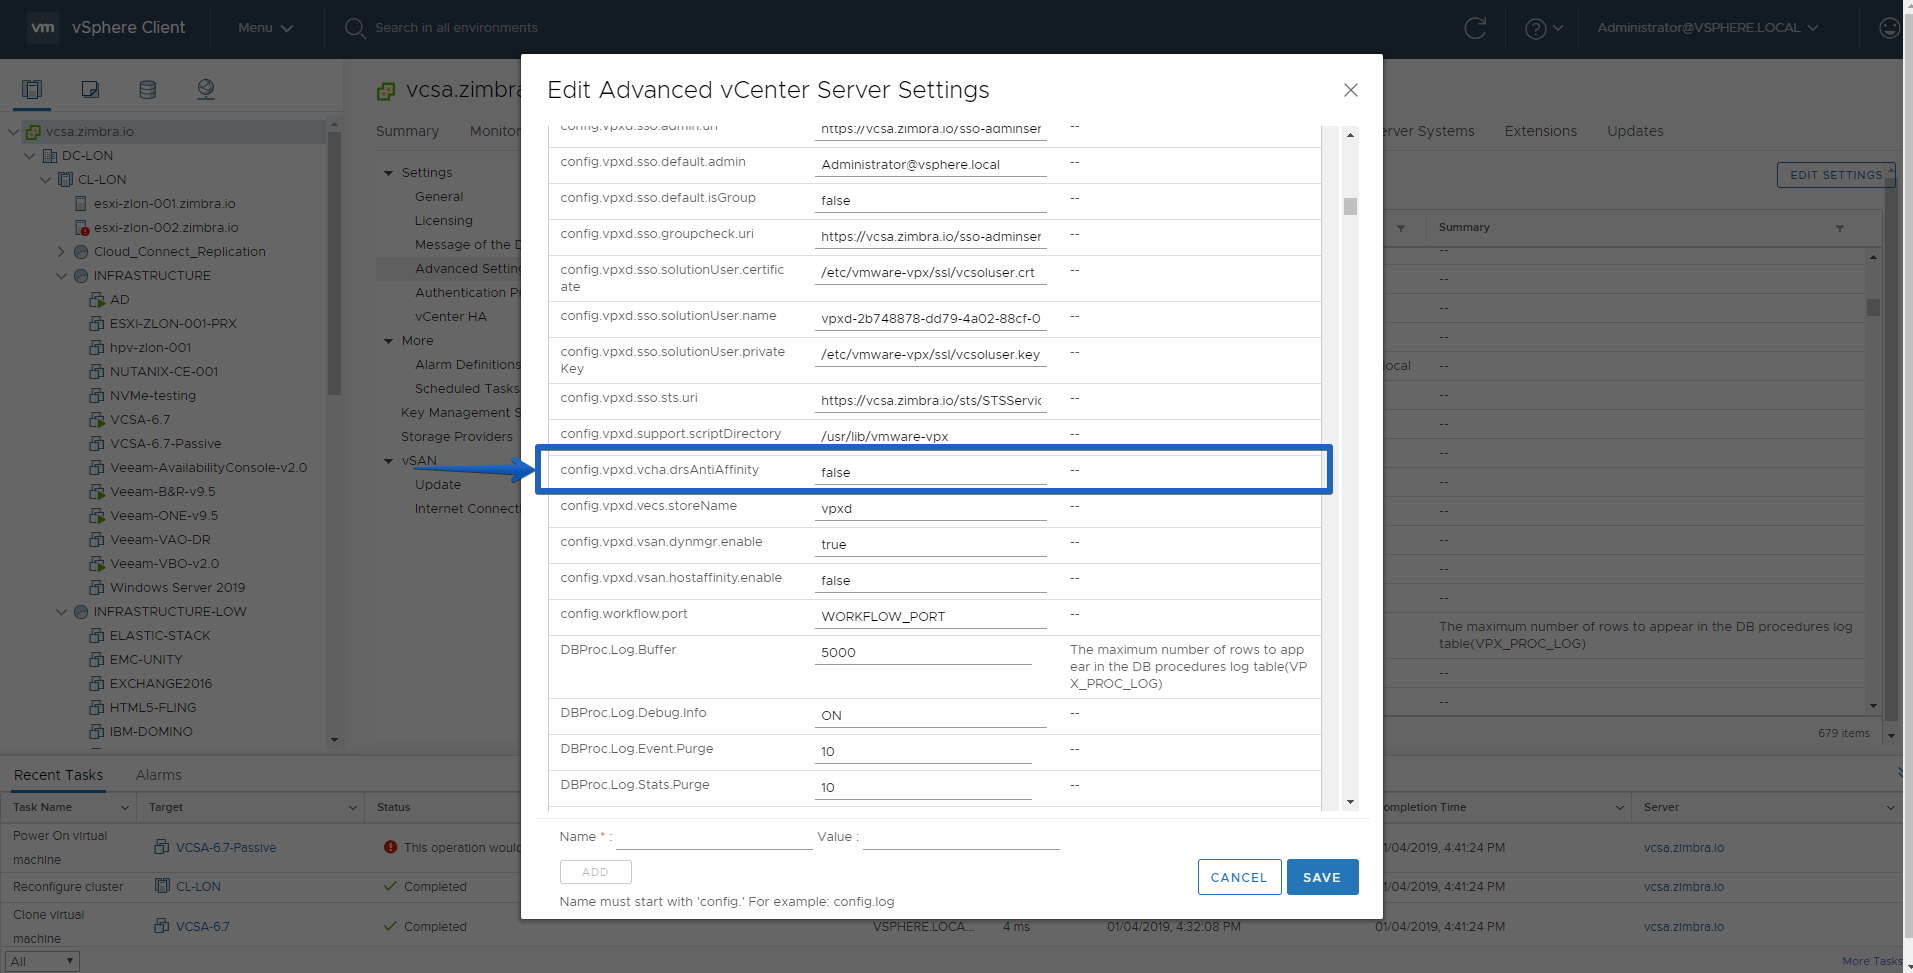This screenshot has height=973, width=1913.
Task: Click the VM icon beside NUTANIX-CE-001
Action: point(97,372)
